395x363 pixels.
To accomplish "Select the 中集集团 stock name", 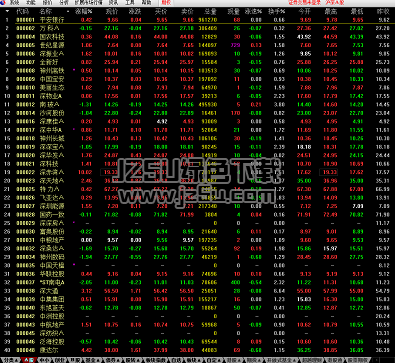I will click(52, 299).
